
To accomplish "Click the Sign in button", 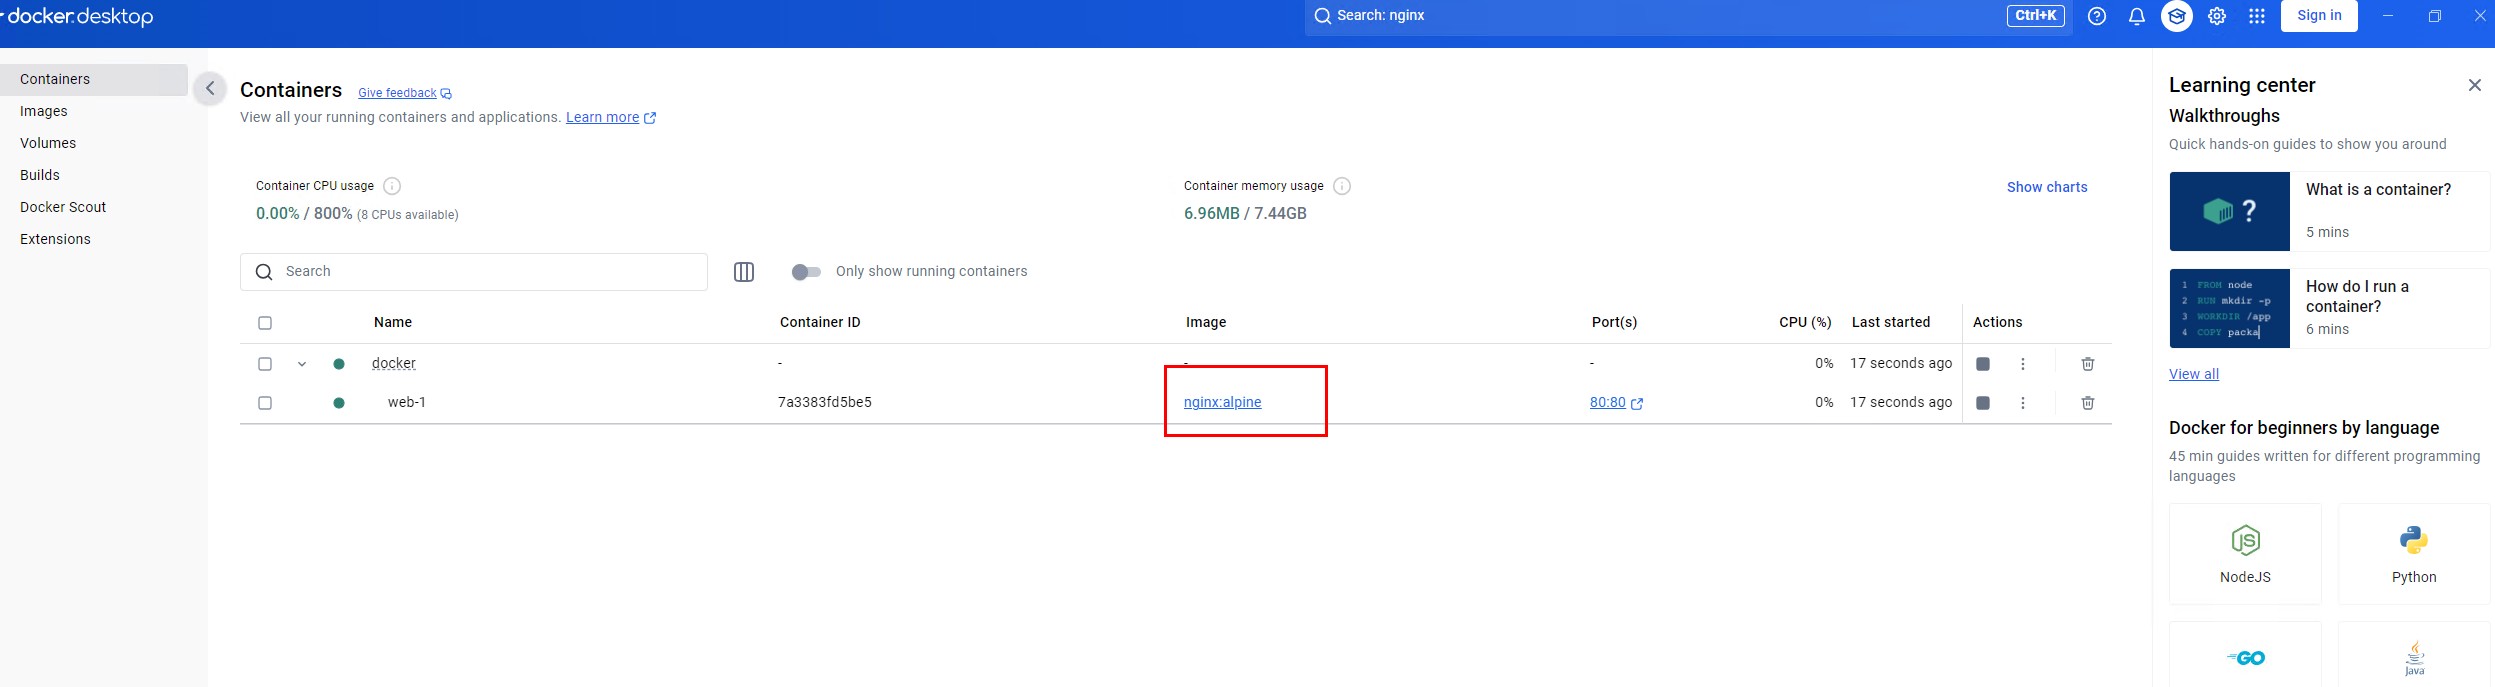I will [2318, 16].
